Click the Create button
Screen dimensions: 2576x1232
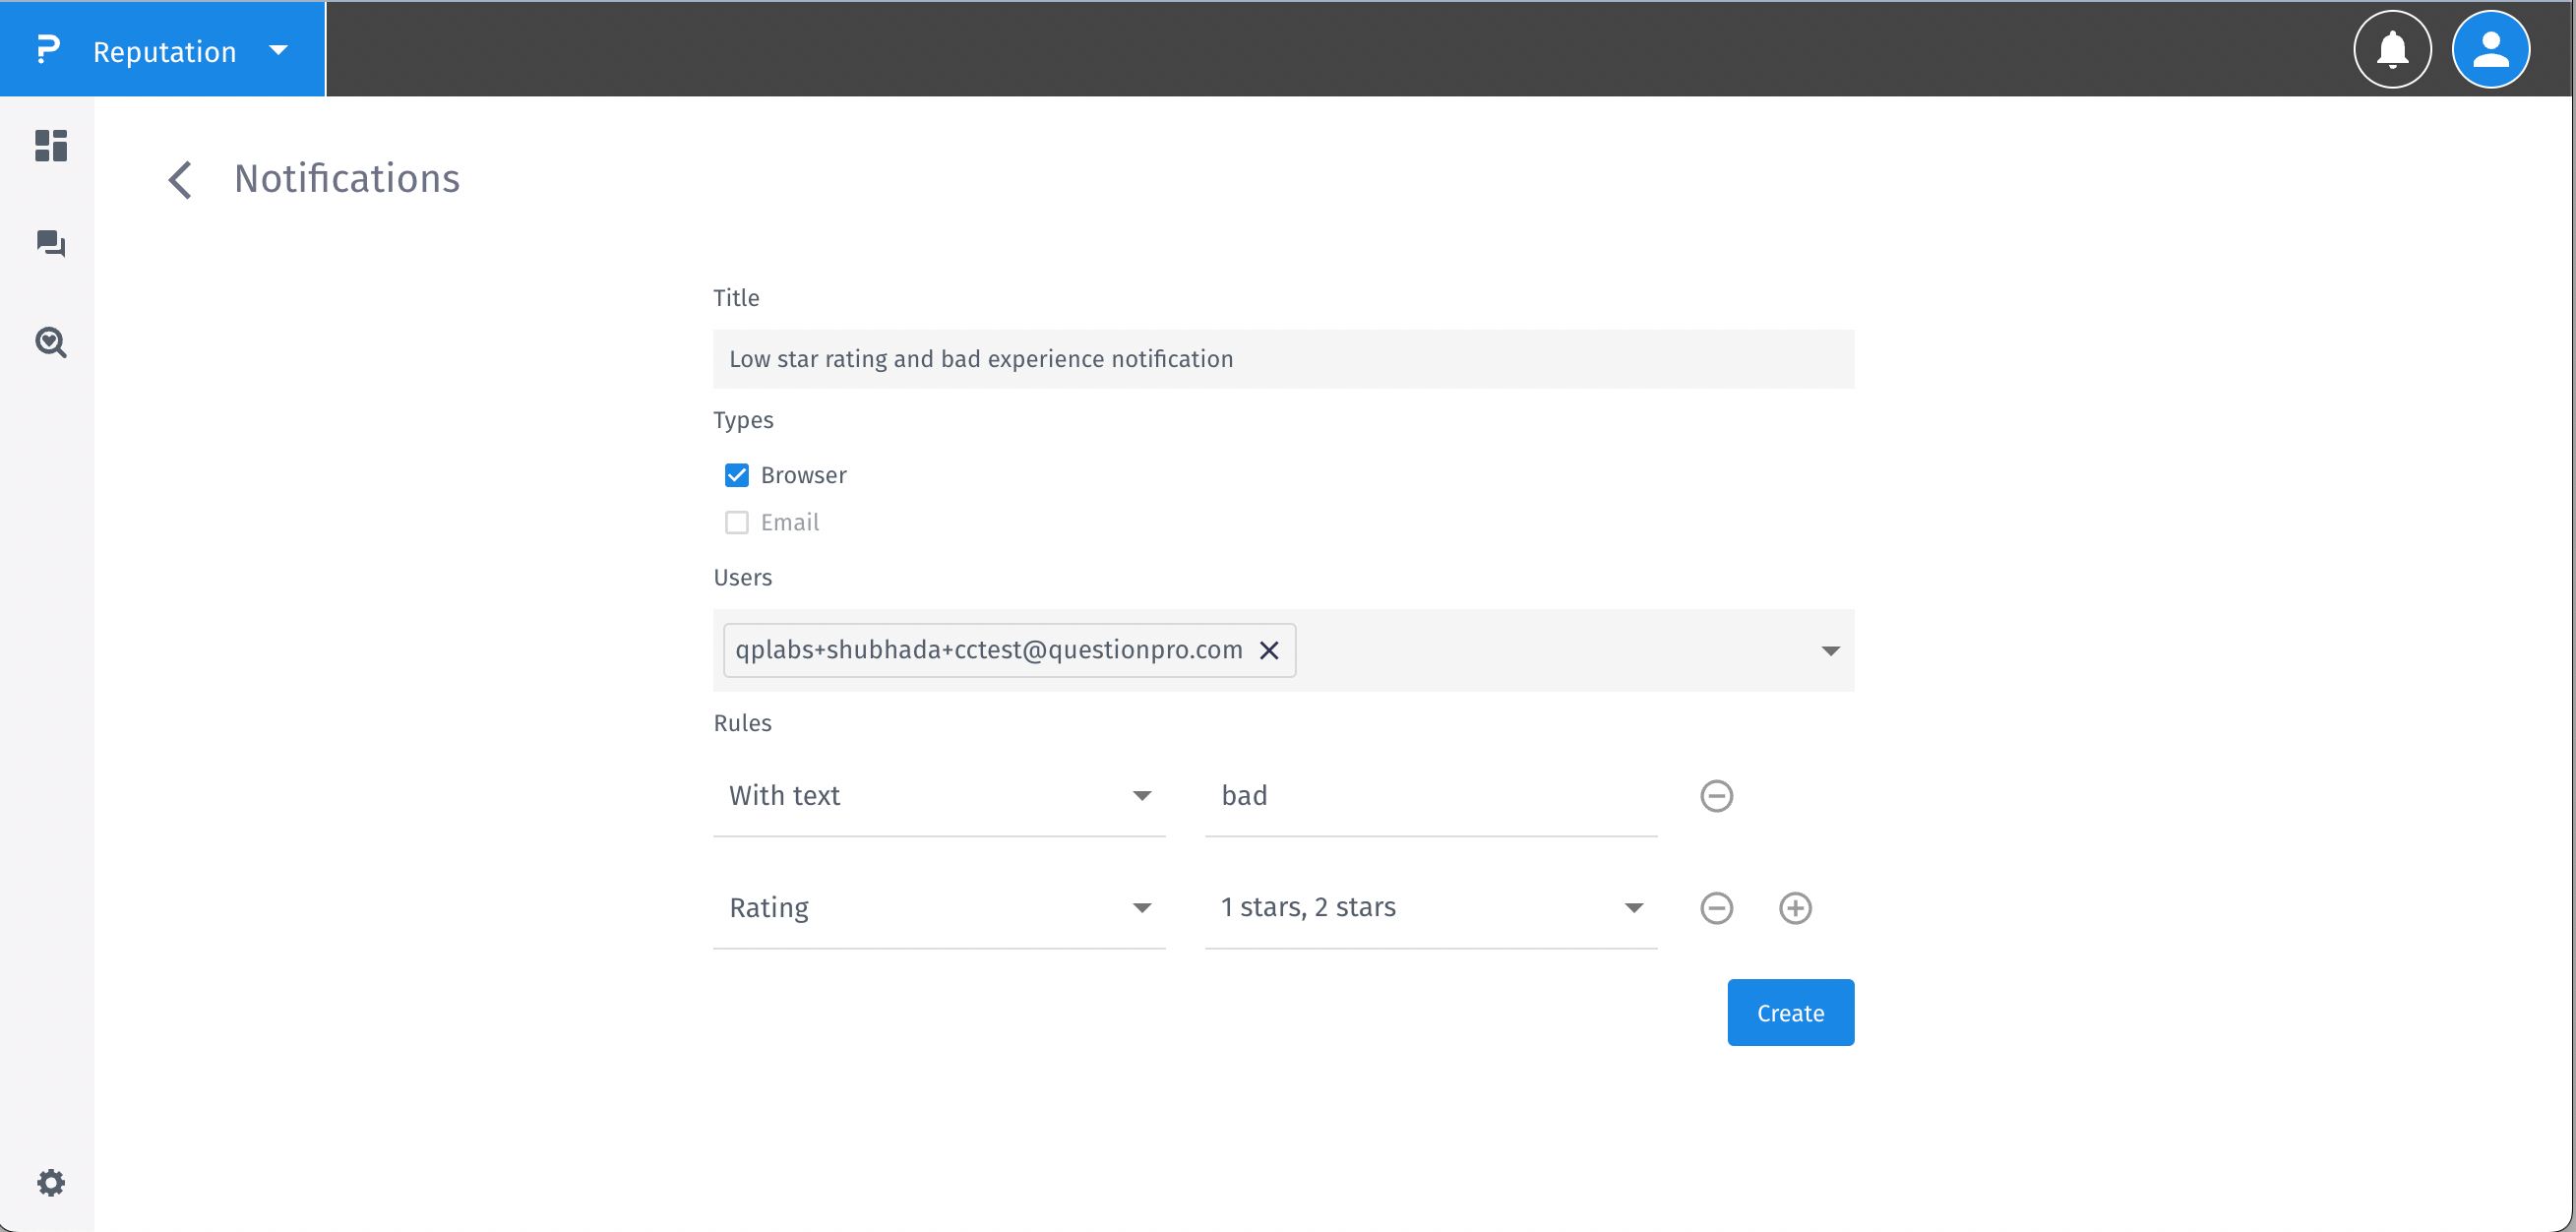pyautogui.click(x=1789, y=1012)
